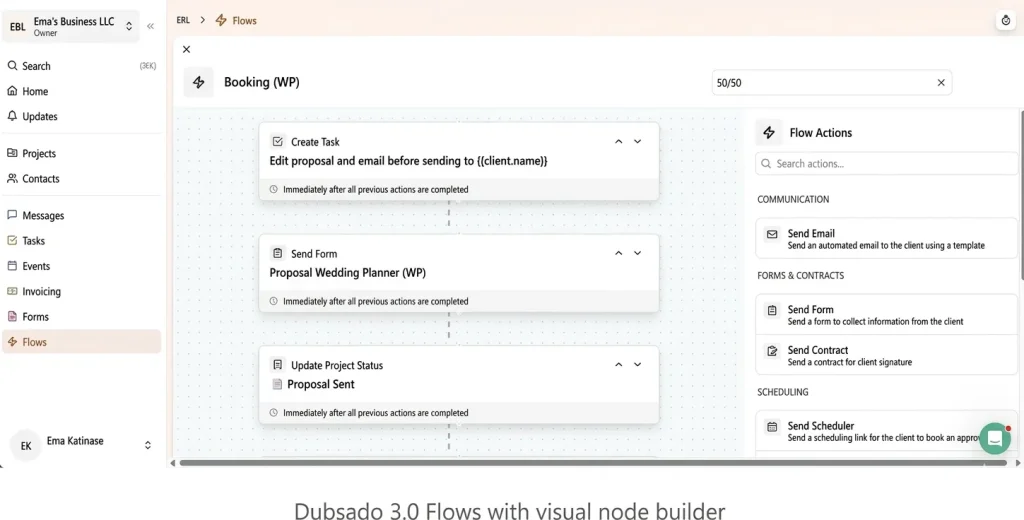The image size is (1024, 520).
Task: Open the chat support bubble
Action: pyautogui.click(x=994, y=438)
